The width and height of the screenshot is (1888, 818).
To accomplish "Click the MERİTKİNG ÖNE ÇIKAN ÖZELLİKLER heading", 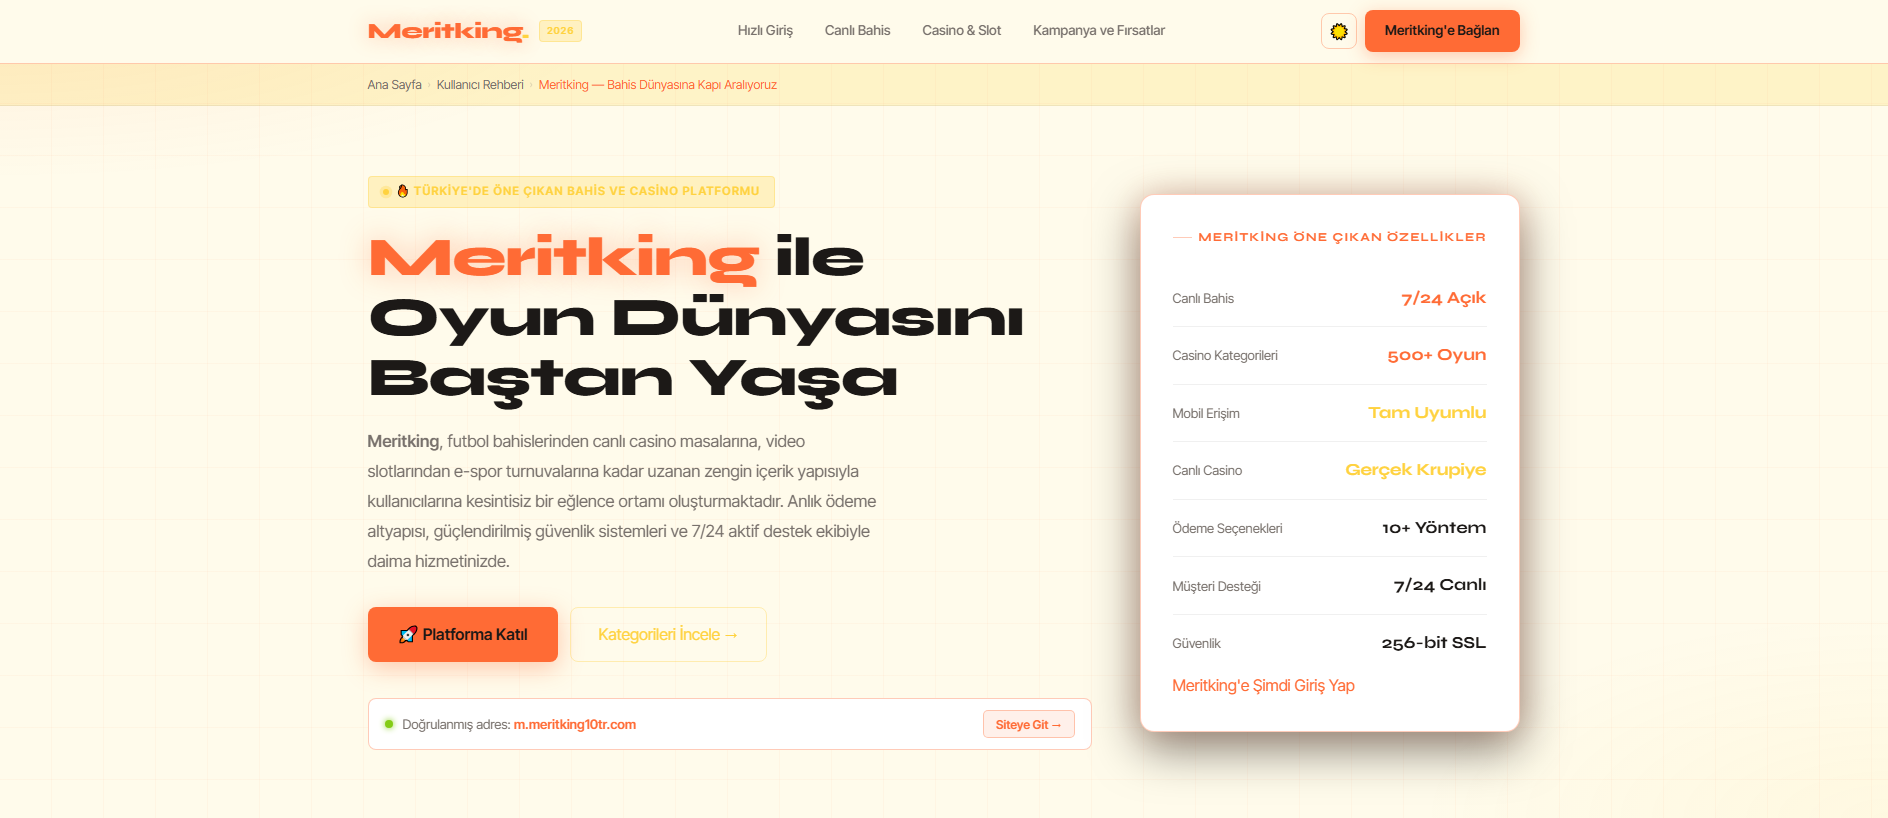I will click(x=1342, y=237).
